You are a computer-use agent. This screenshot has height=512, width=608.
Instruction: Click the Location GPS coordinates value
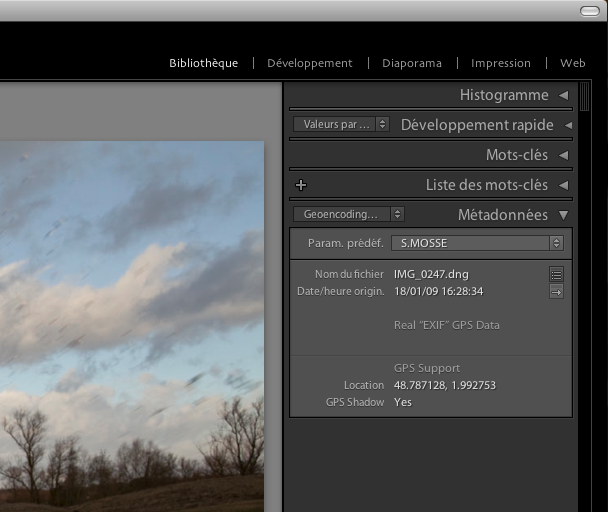tap(445, 385)
